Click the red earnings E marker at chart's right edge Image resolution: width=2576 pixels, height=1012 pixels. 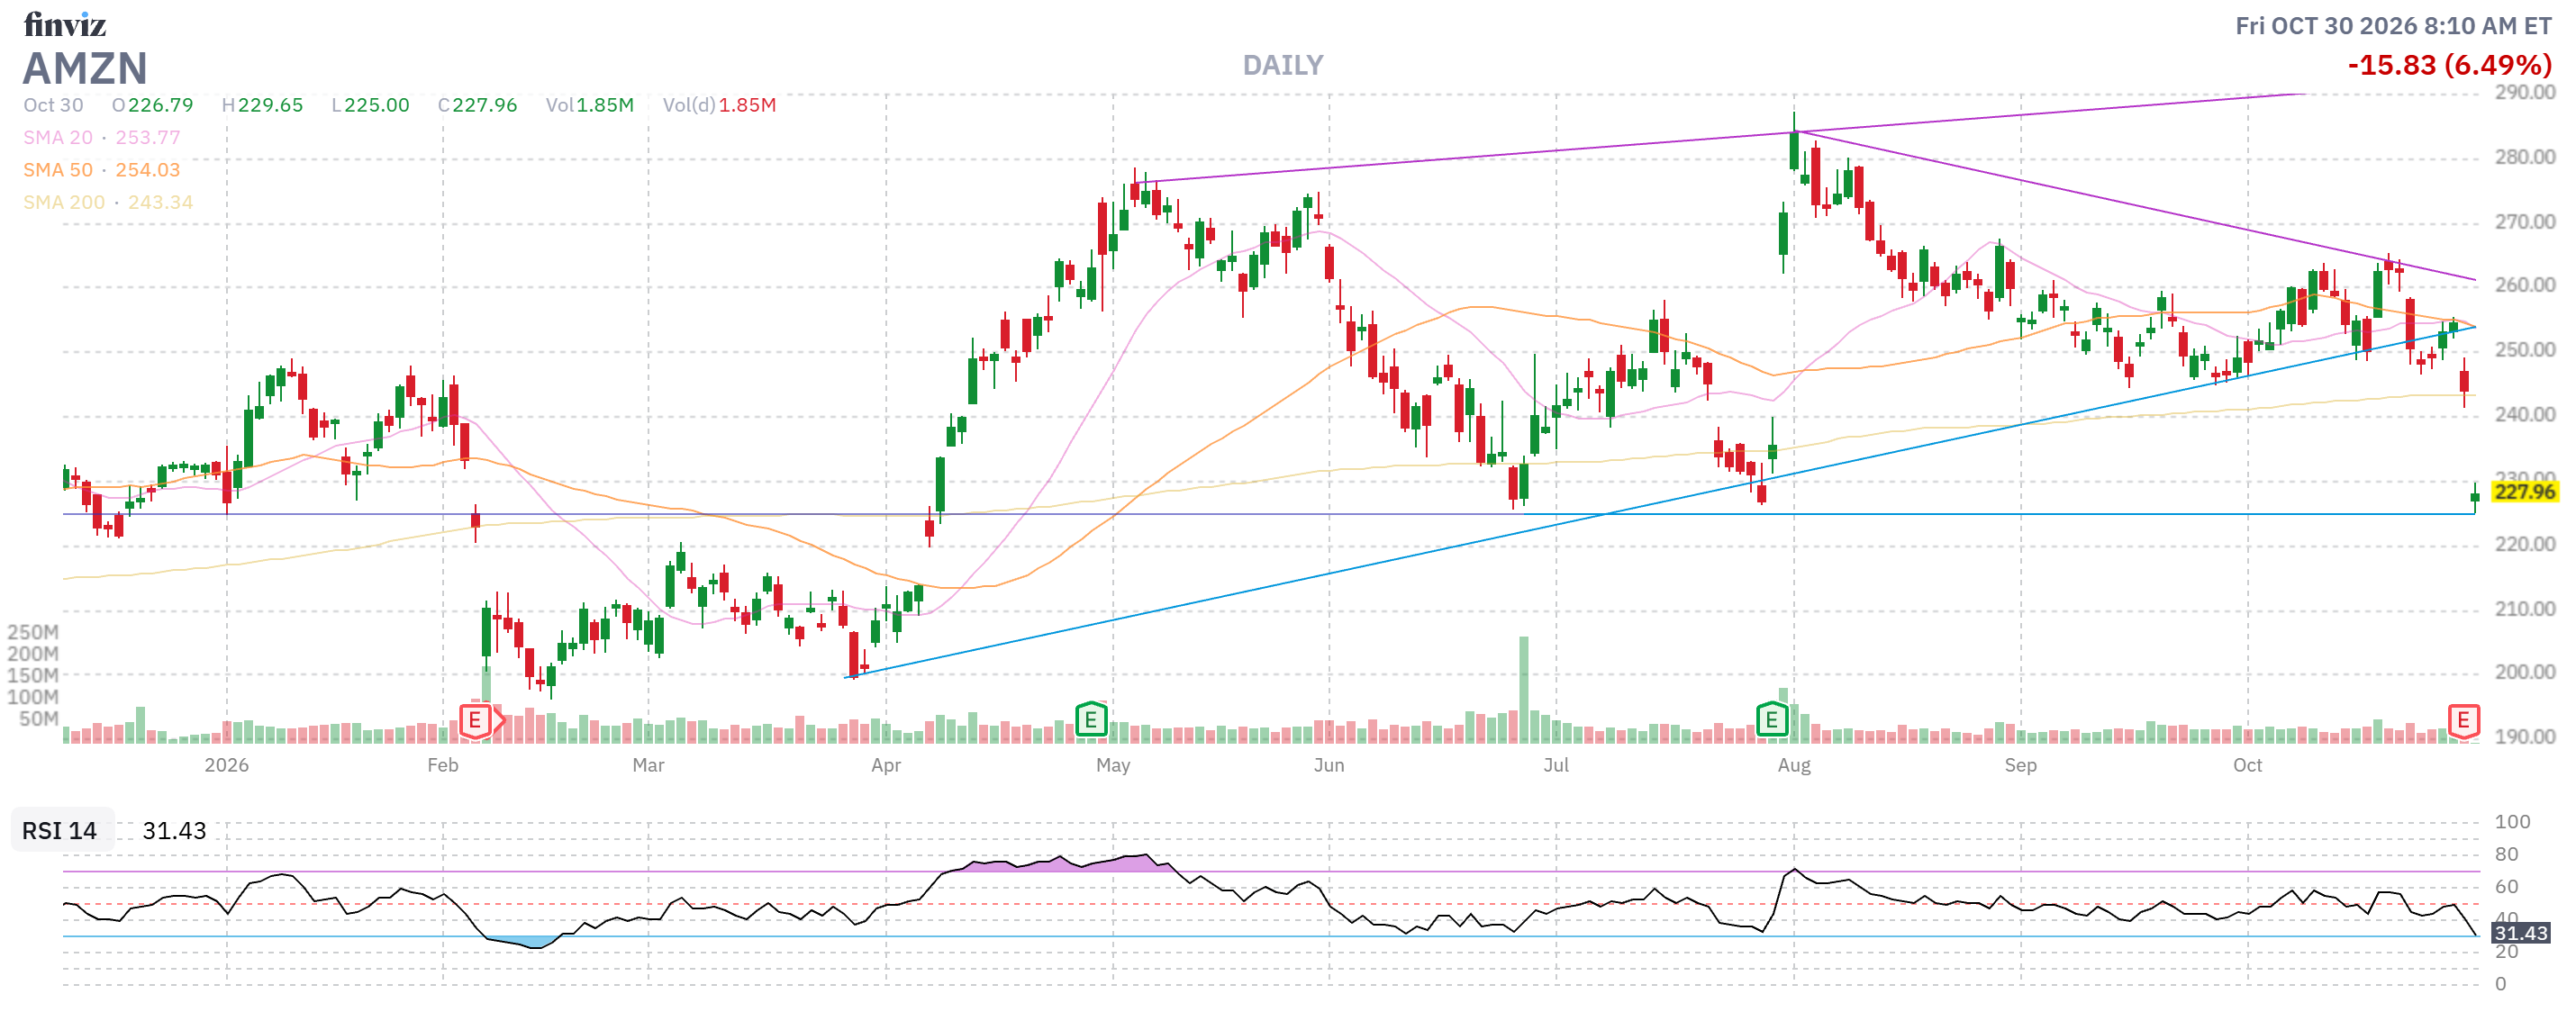pyautogui.click(x=2463, y=720)
